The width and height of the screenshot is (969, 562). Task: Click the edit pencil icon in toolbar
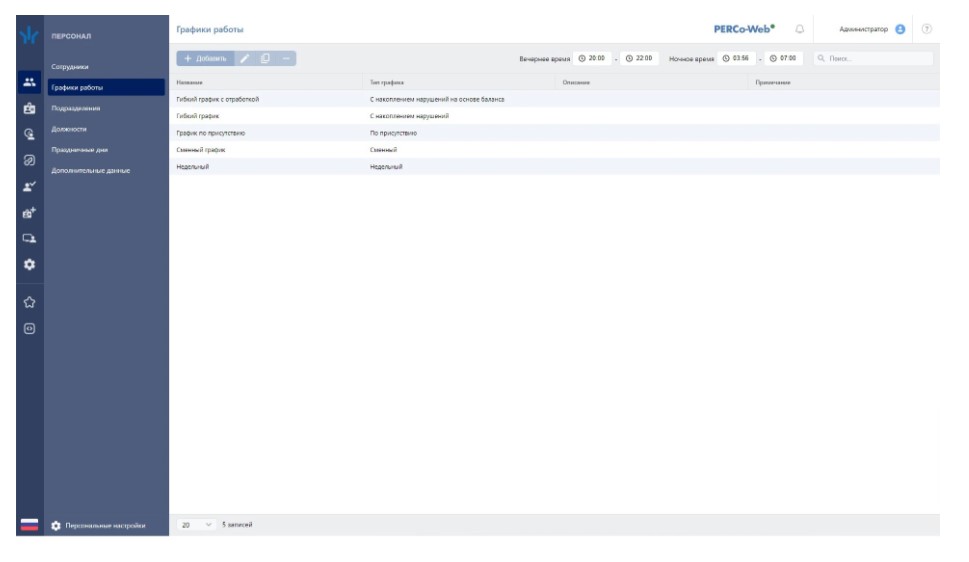point(246,59)
